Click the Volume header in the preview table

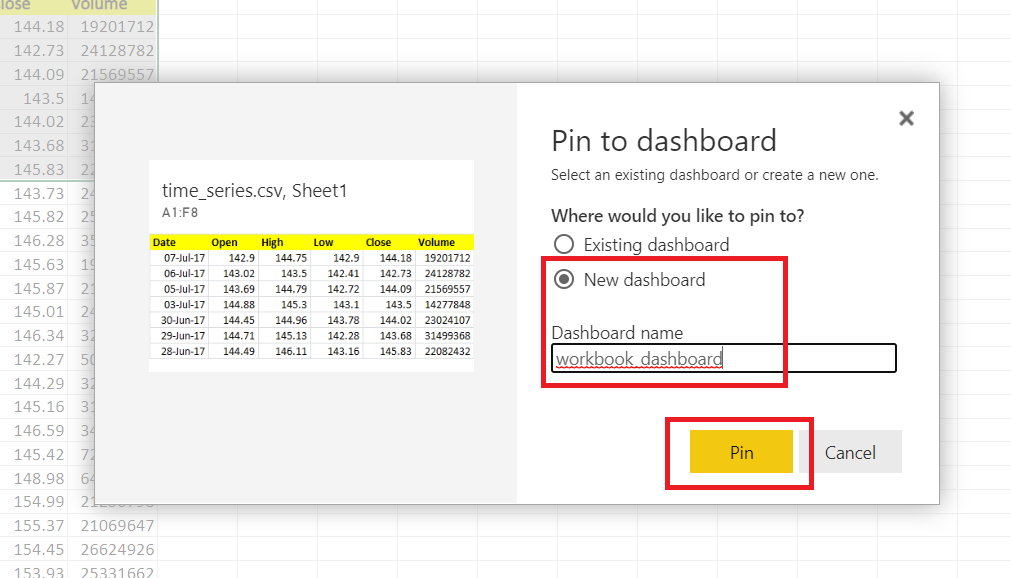coord(436,242)
